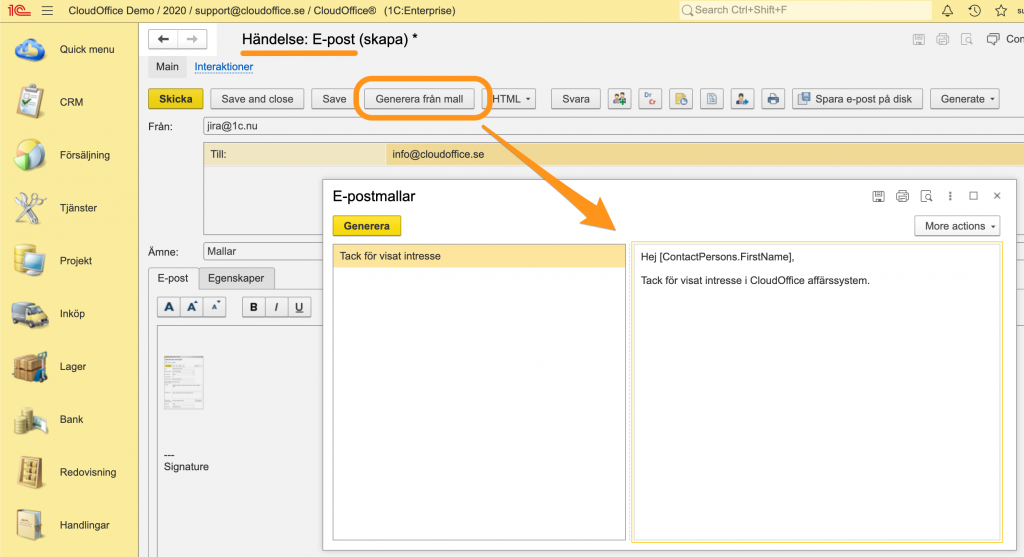Open Bank section in sidebar
1024x557 pixels.
pyautogui.click(x=69, y=420)
